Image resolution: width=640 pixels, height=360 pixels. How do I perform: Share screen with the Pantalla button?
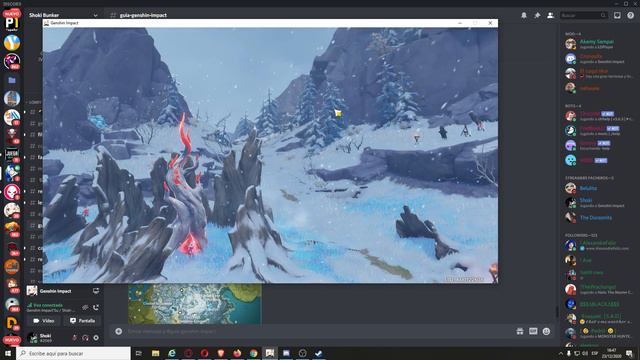point(82,321)
